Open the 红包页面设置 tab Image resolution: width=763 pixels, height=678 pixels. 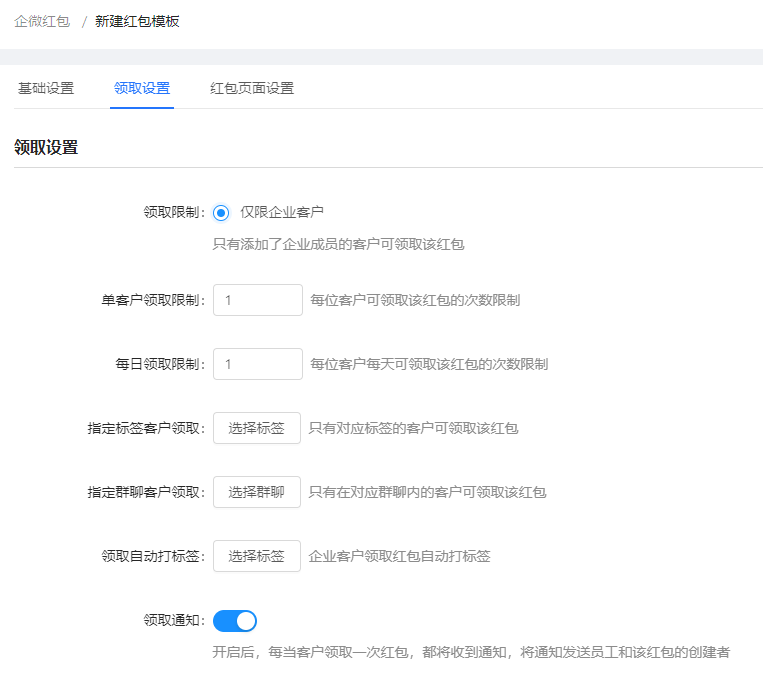pyautogui.click(x=252, y=88)
